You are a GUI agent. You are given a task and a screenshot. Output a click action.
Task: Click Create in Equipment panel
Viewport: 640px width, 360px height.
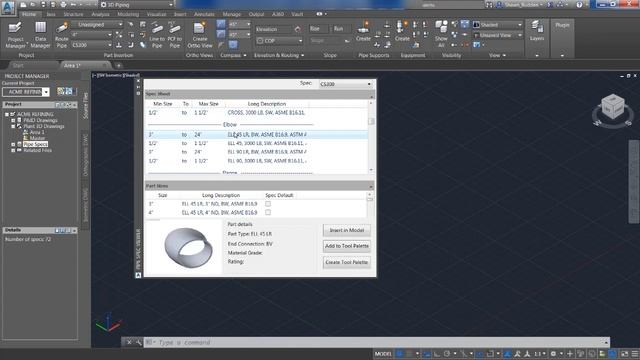(402, 32)
